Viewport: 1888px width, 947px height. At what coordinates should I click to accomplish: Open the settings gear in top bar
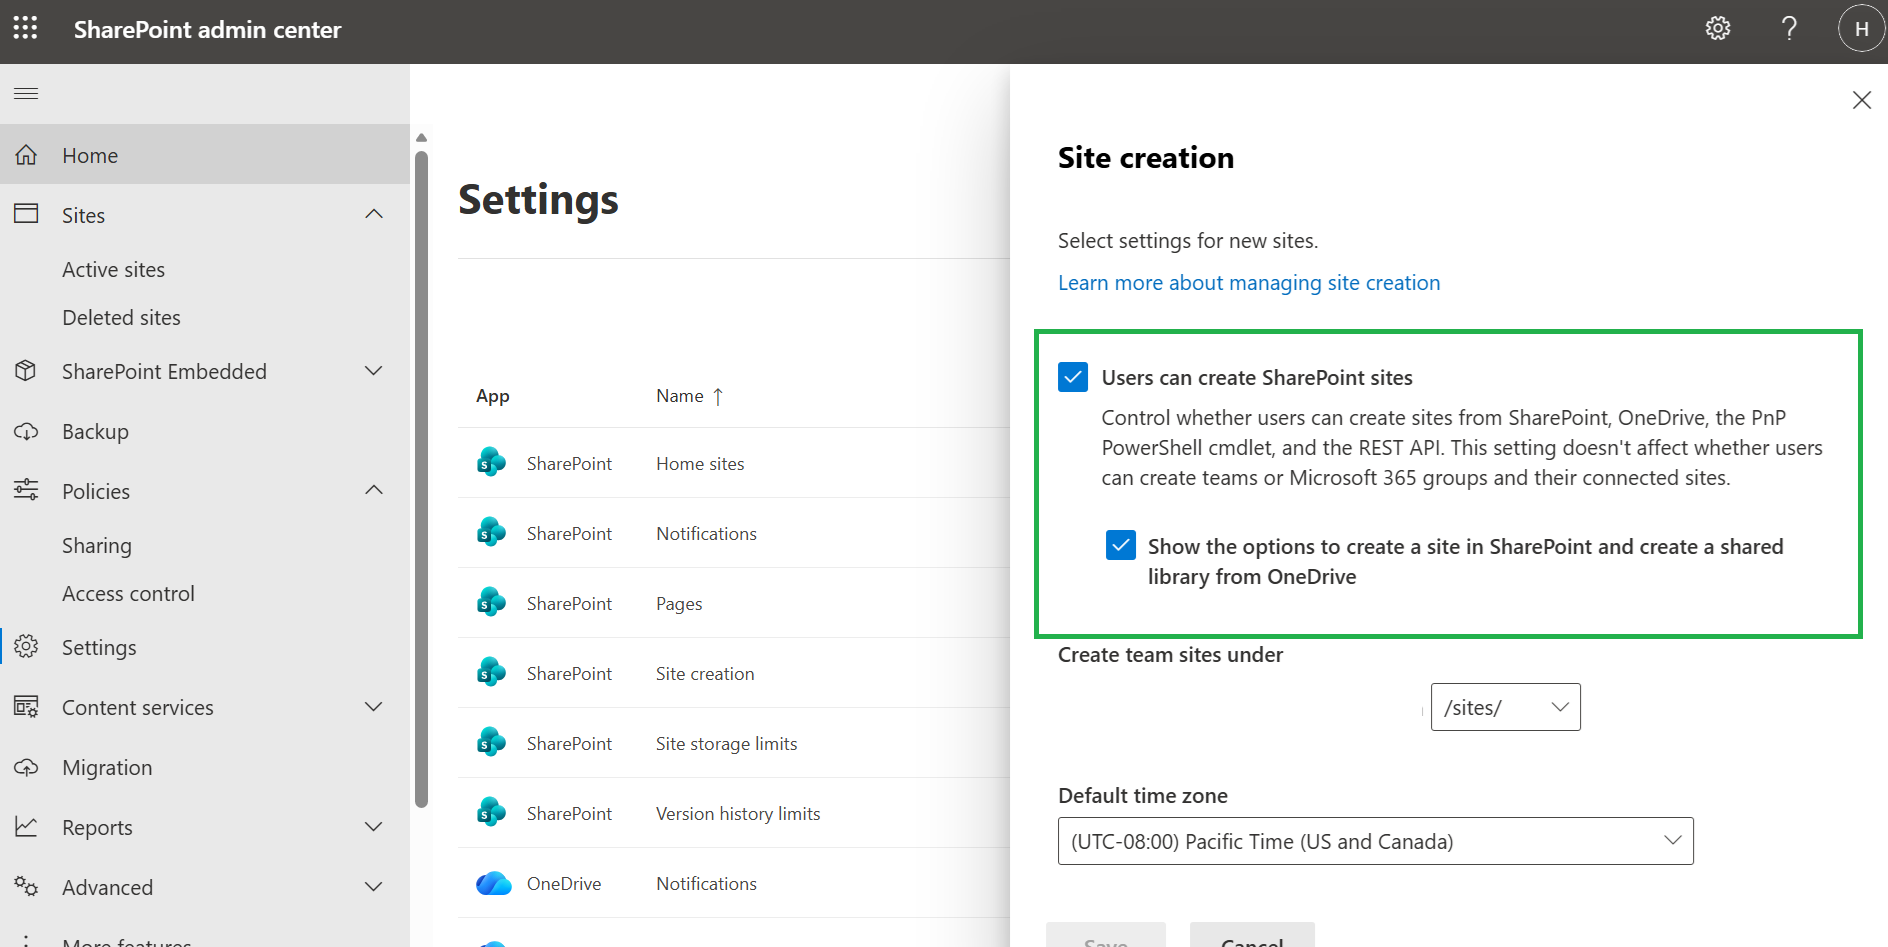(x=1718, y=28)
